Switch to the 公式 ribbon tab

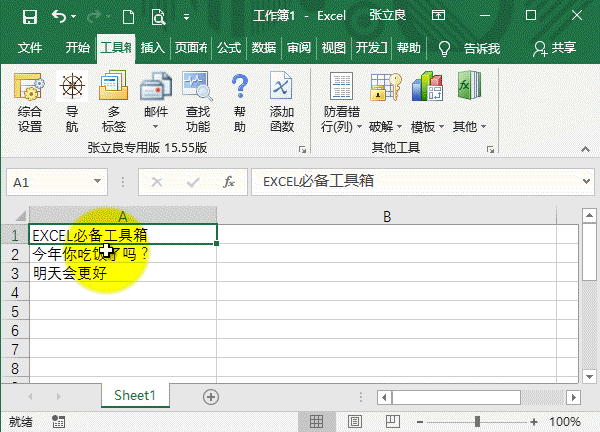[x=229, y=48]
